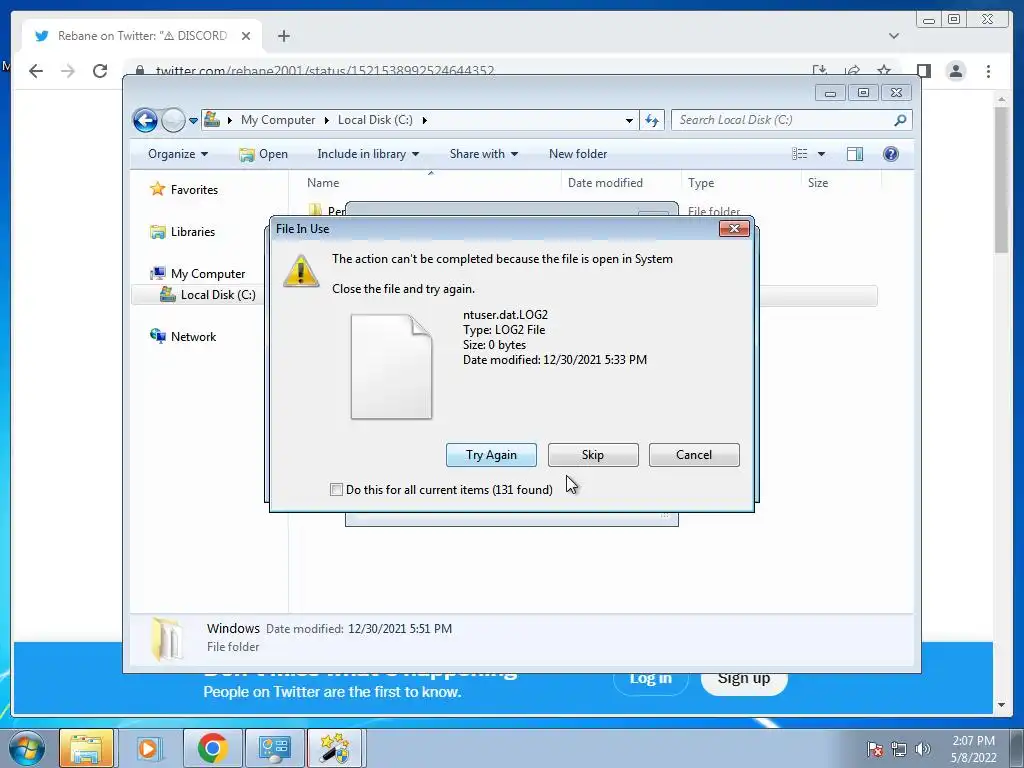Reload the Chrome page
Image resolution: width=1024 pixels, height=768 pixels.
(x=100, y=71)
